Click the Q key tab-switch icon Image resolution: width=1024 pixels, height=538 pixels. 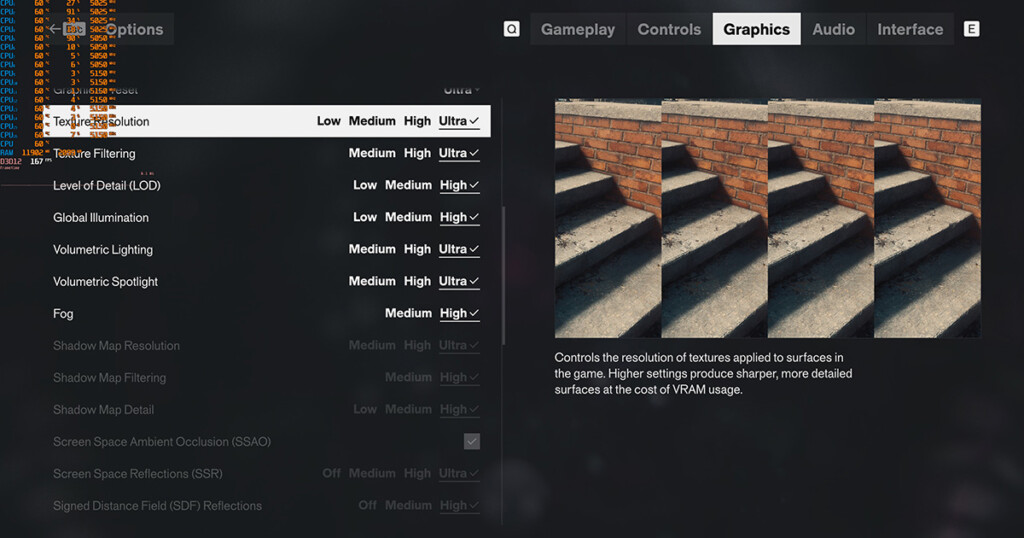click(511, 29)
